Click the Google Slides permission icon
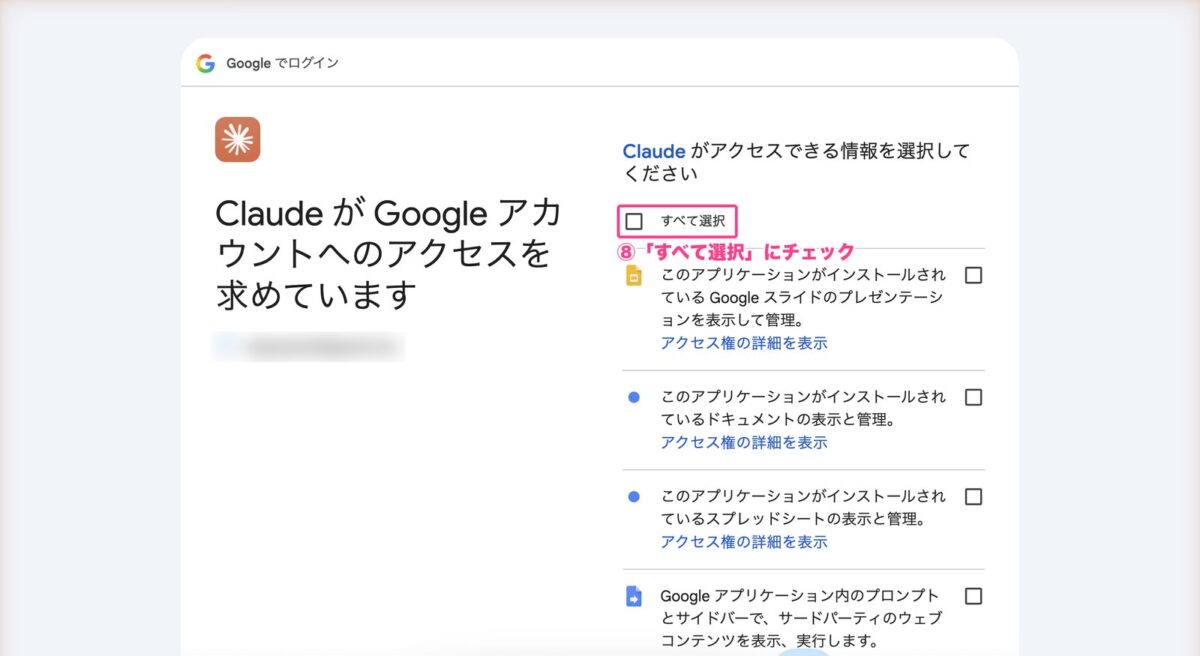1200x656 pixels. point(633,276)
